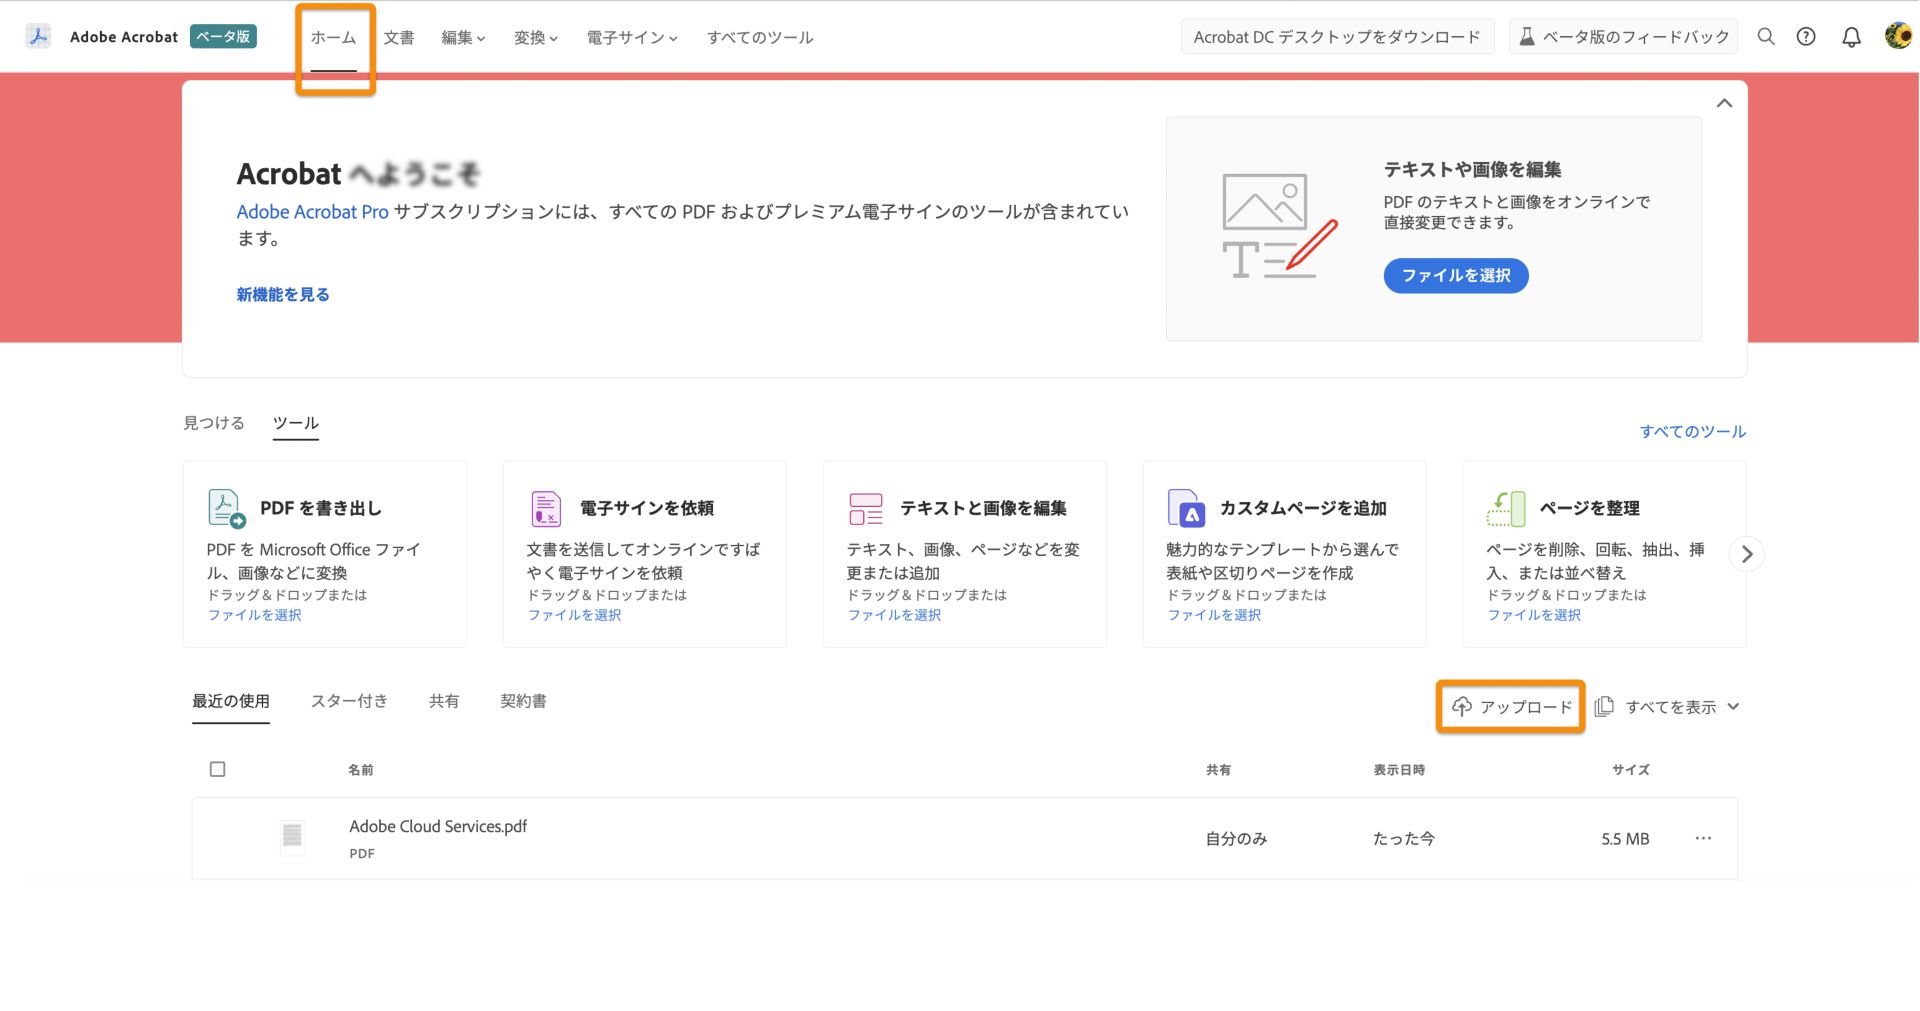
Task: Click the ページを整理 card title
Action: [x=1590, y=508]
